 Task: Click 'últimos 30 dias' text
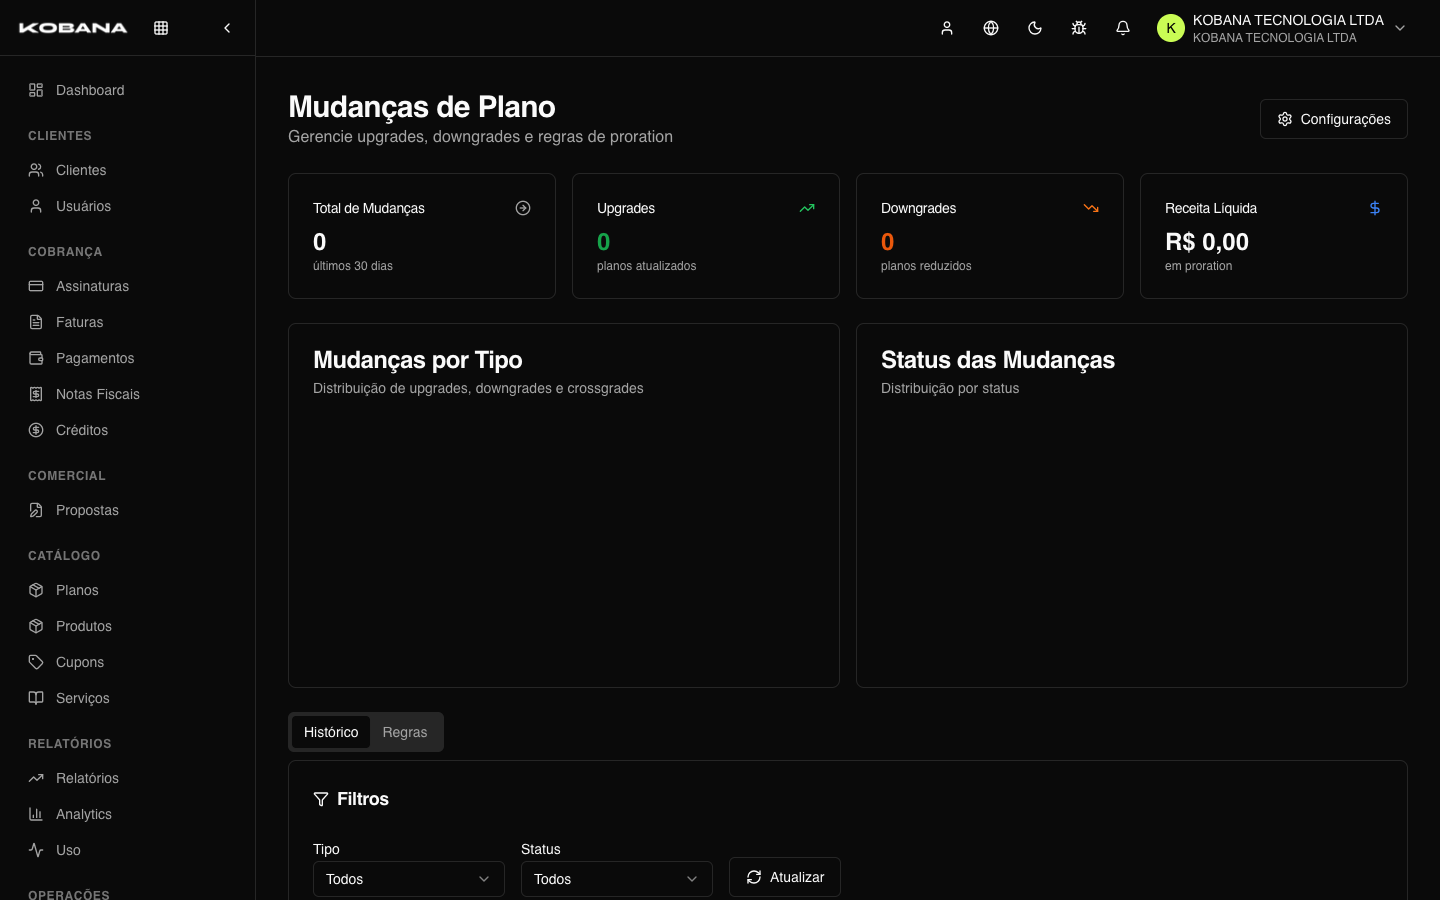click(x=353, y=266)
